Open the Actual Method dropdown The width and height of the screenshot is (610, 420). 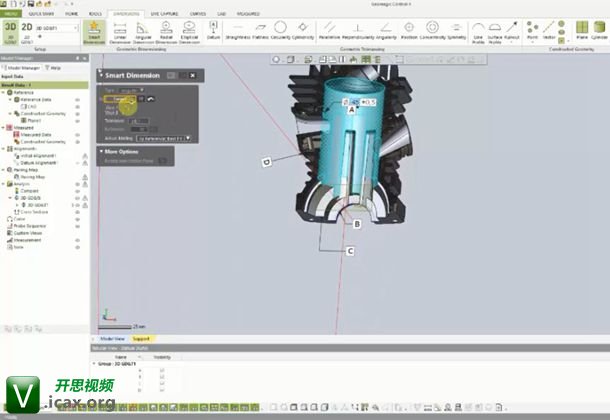tap(164, 138)
